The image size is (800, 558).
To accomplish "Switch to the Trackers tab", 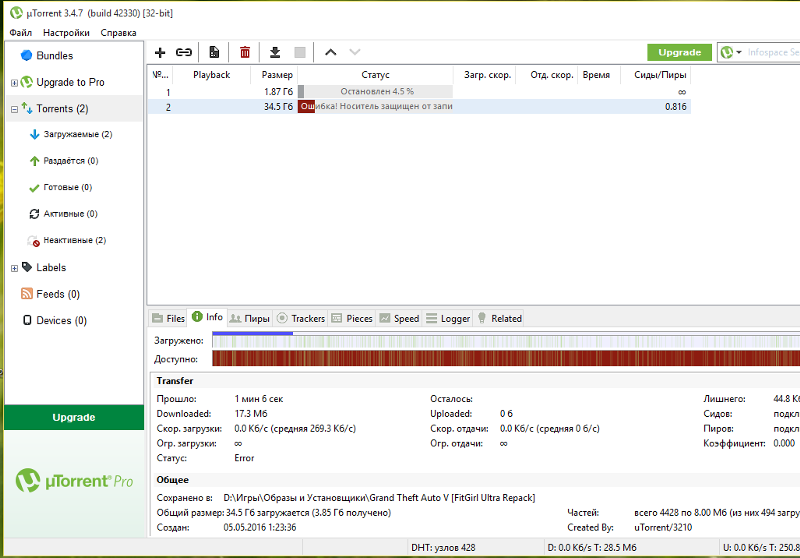I will [x=301, y=318].
